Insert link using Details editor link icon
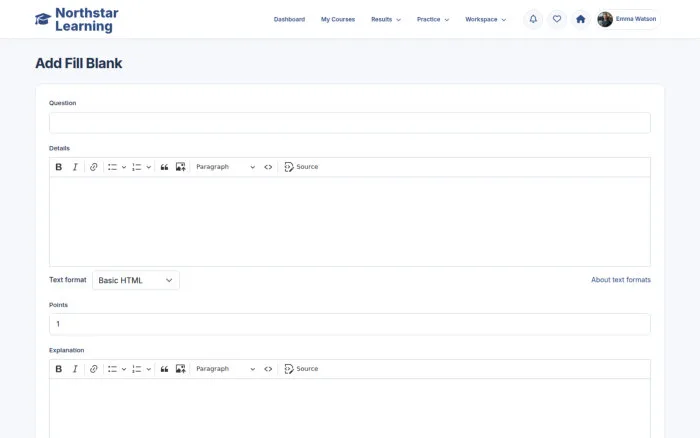This screenshot has height=438, width=700. pos(93,167)
